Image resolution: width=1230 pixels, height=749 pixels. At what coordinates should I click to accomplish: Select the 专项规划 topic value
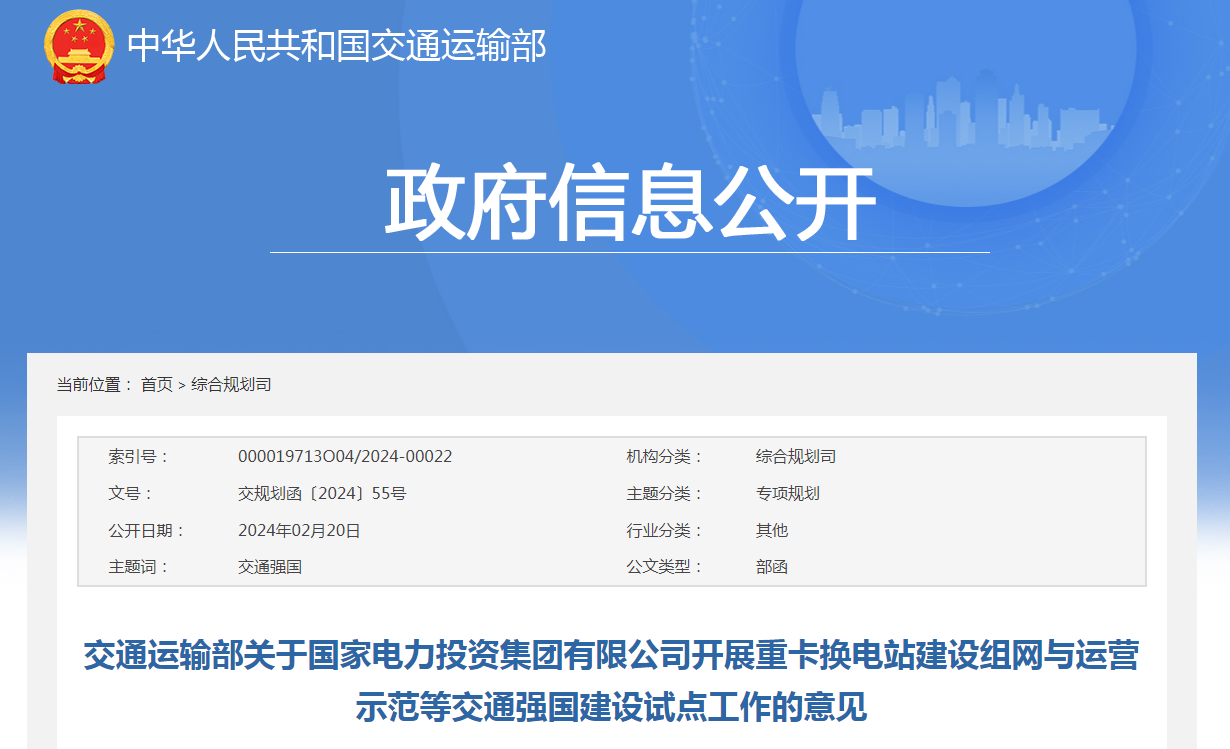788,493
